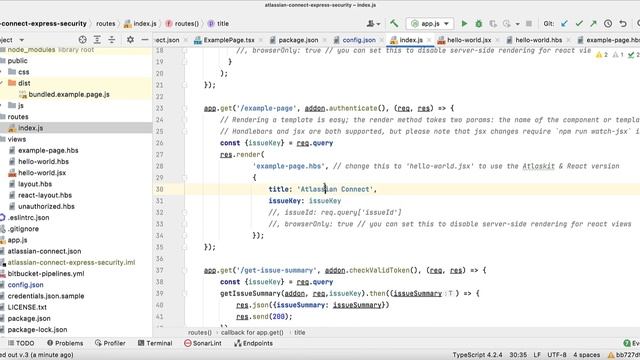
Task: Update project from Git (blue arrow)
Action: (564, 24)
